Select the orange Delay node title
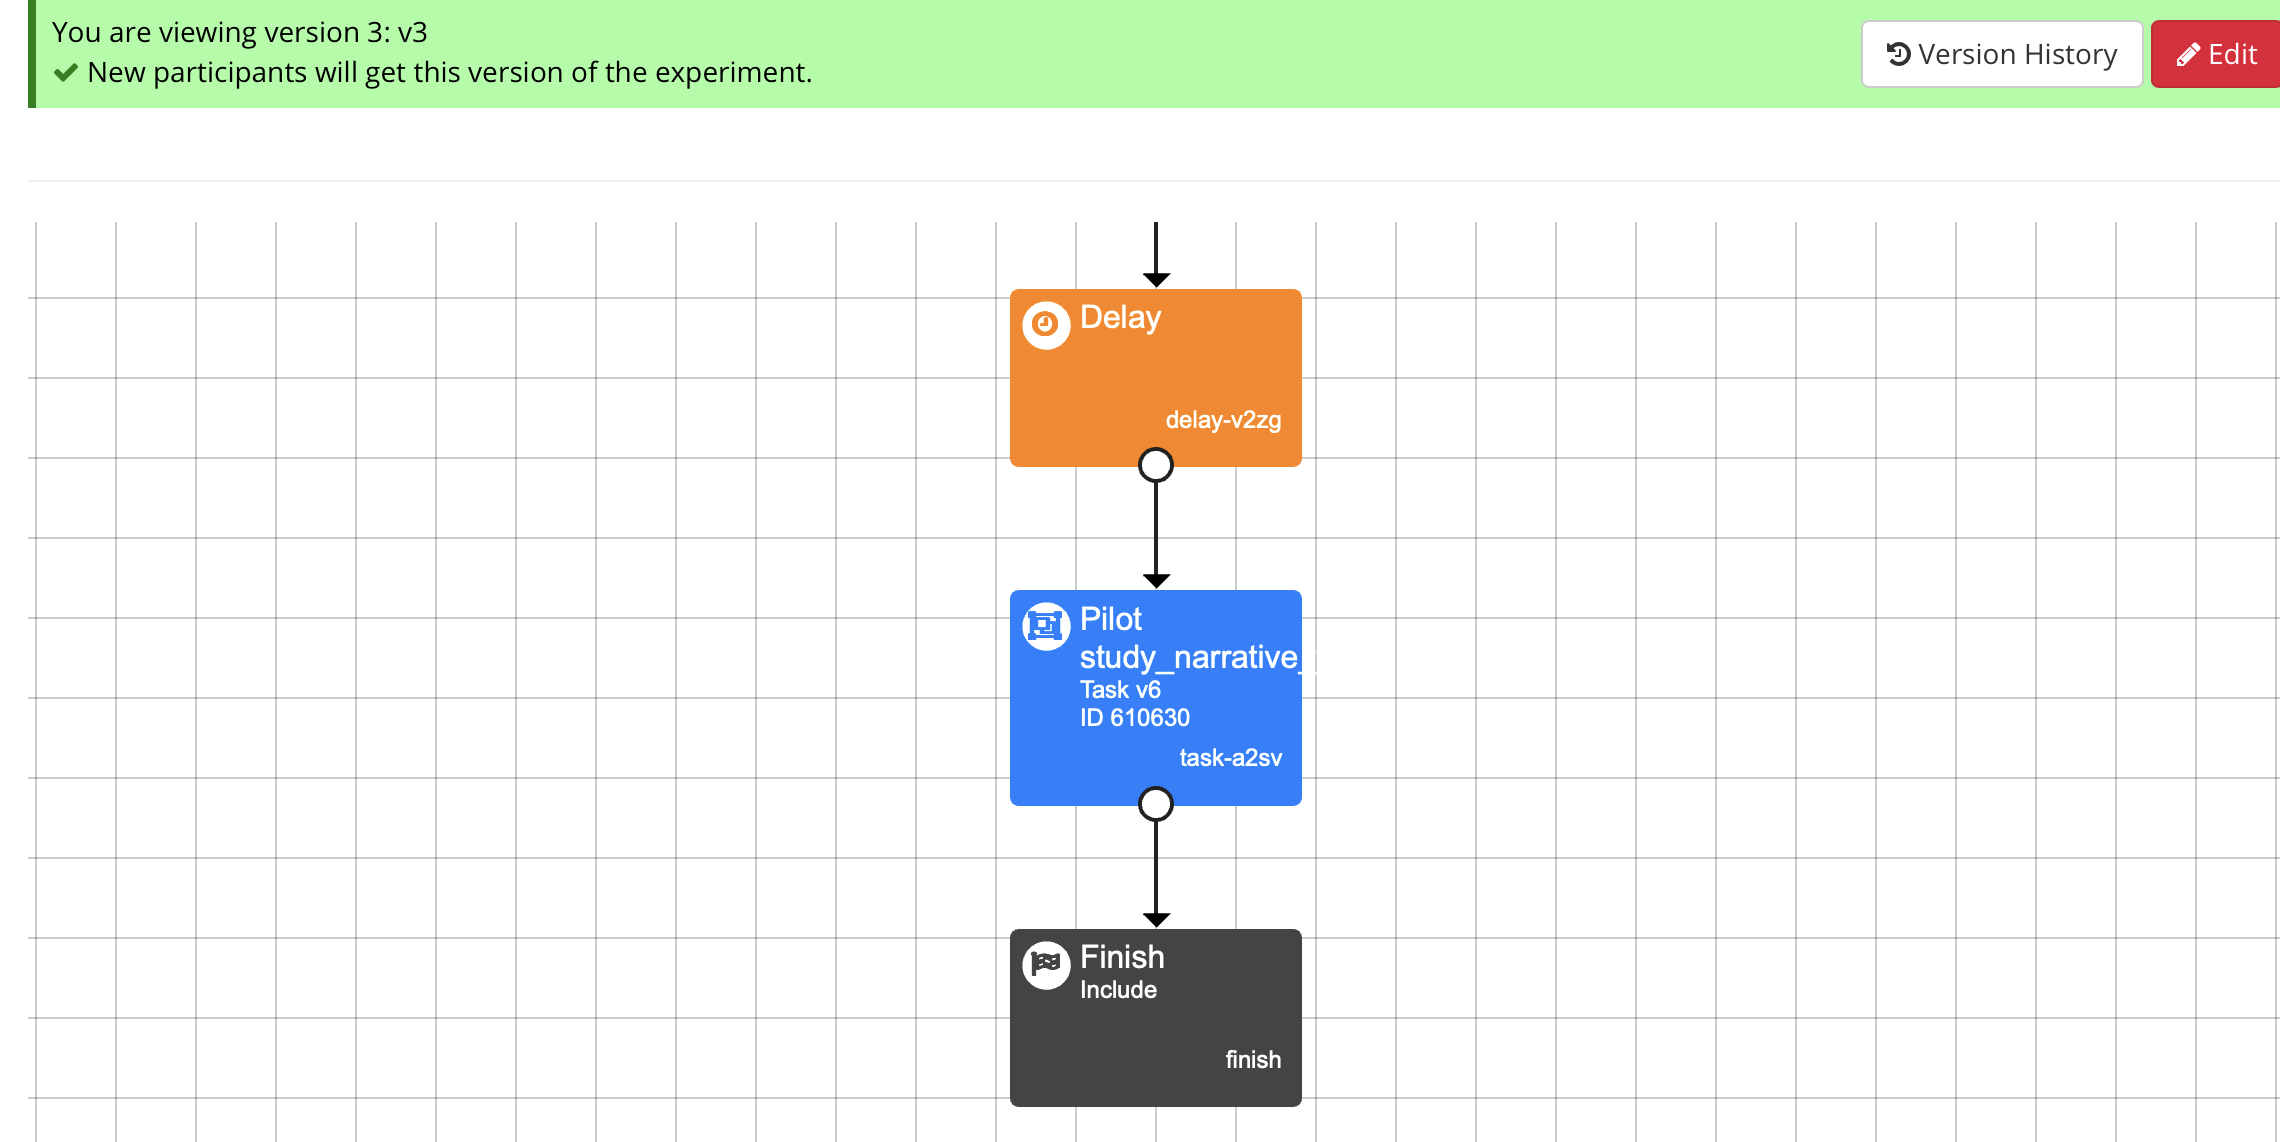 point(1120,318)
